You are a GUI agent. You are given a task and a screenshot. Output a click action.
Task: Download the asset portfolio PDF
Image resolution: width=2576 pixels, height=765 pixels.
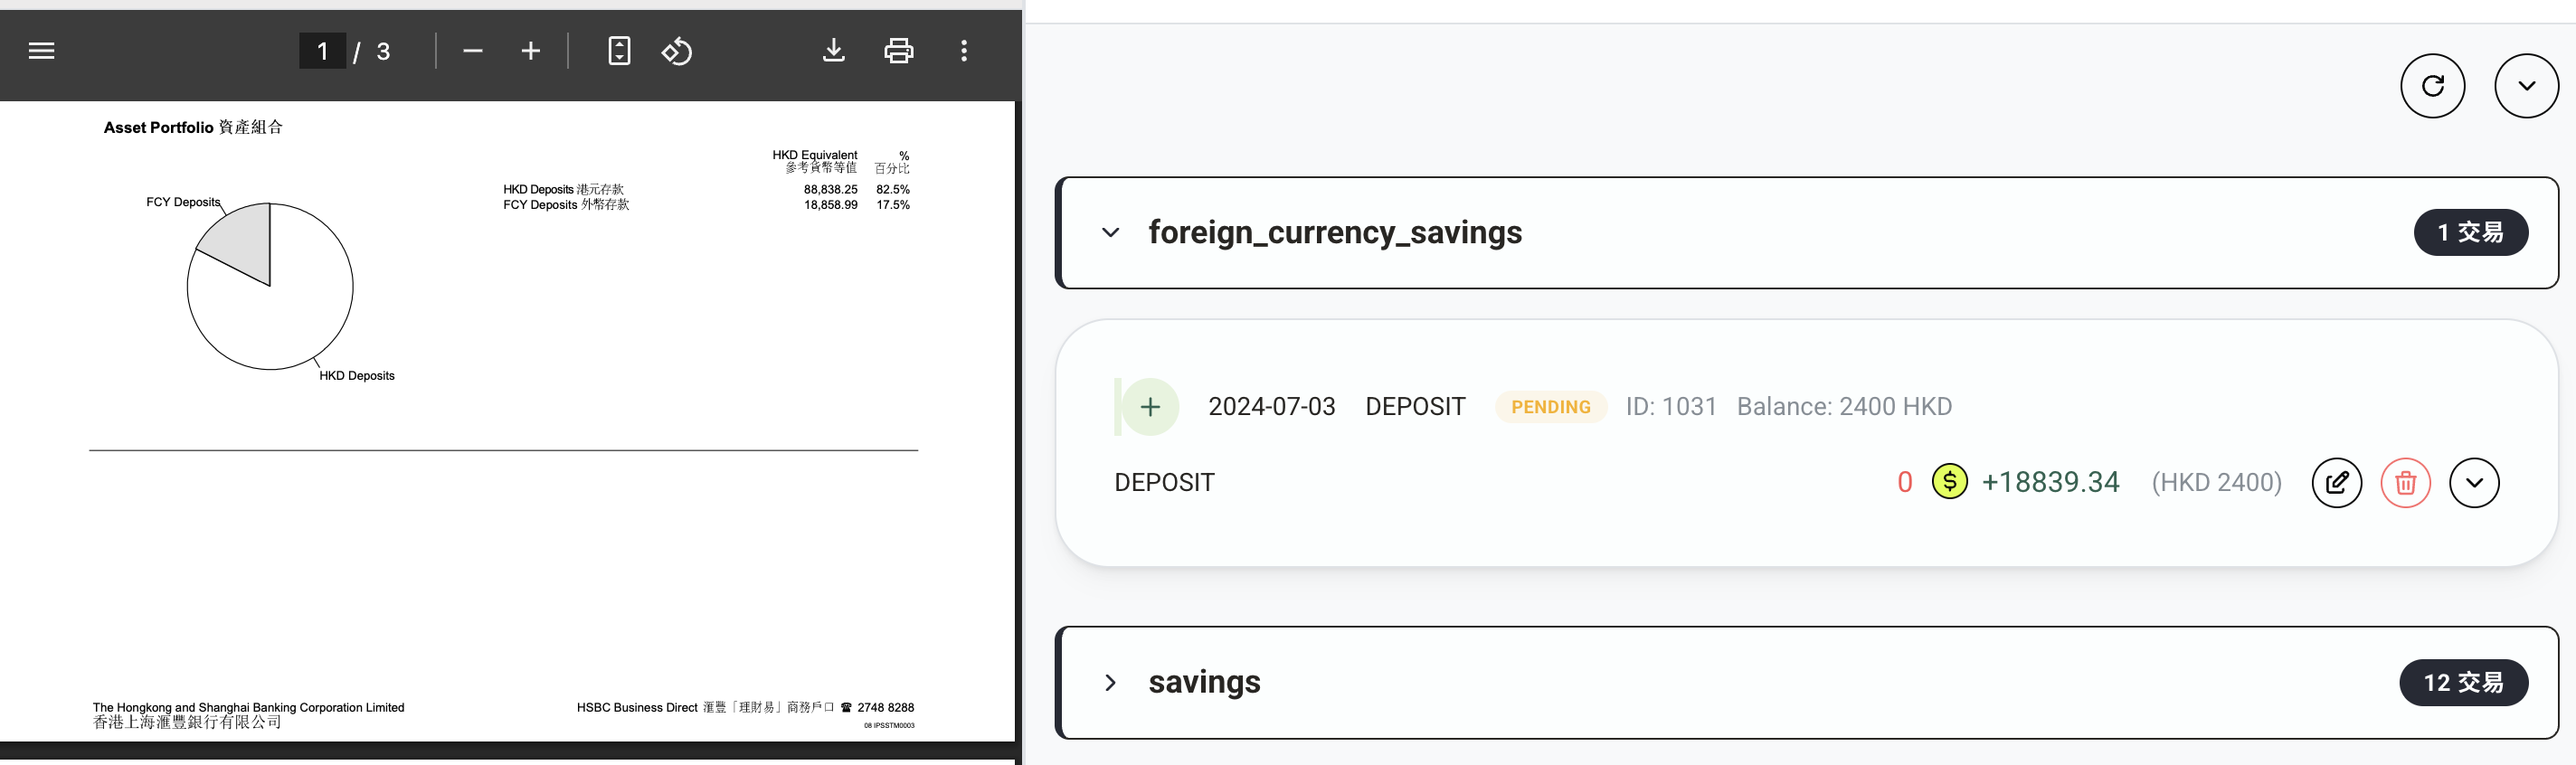[833, 50]
